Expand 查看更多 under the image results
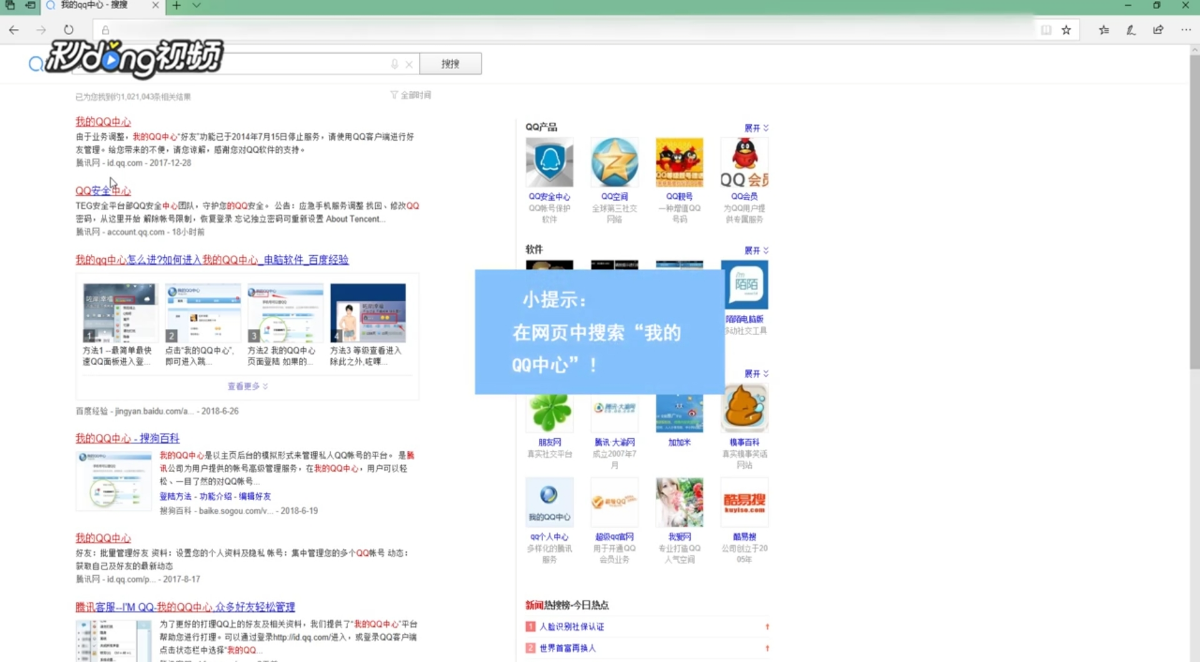Screen dimensions: 1200x662 click(x=247, y=386)
